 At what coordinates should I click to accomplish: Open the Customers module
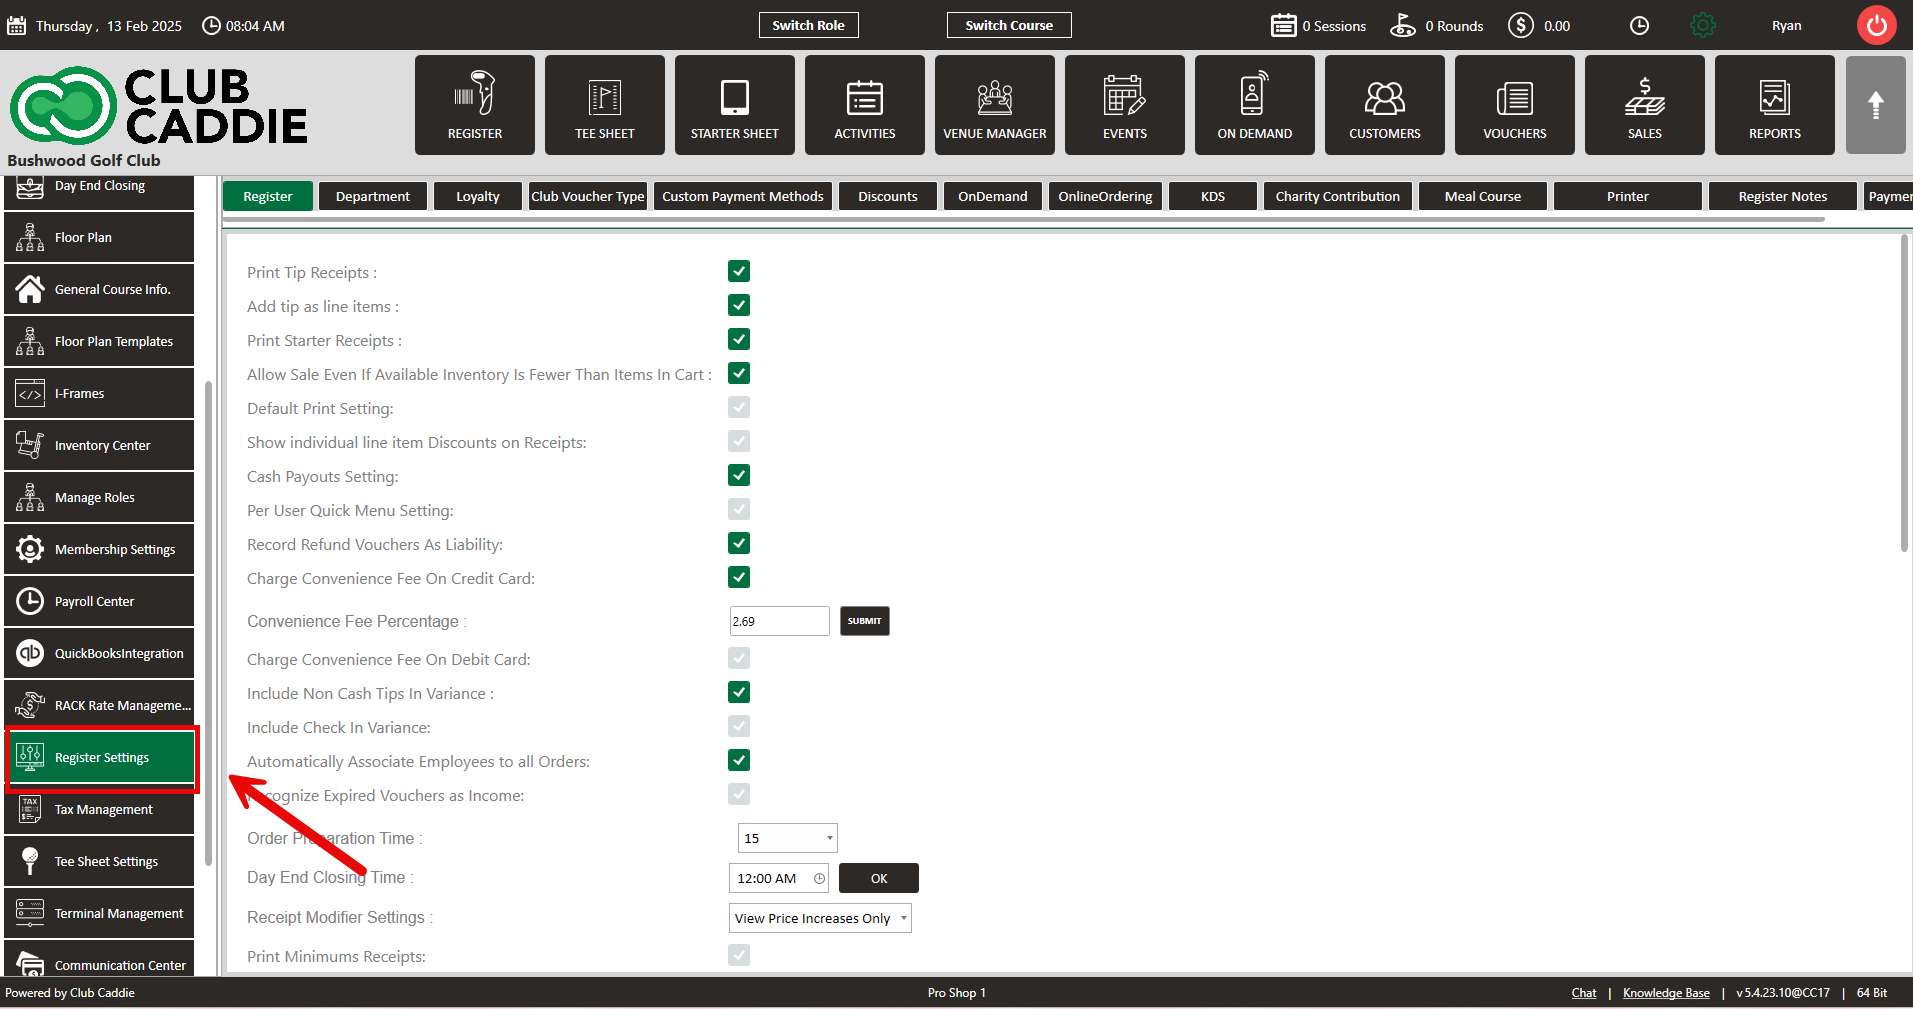pyautogui.click(x=1385, y=105)
